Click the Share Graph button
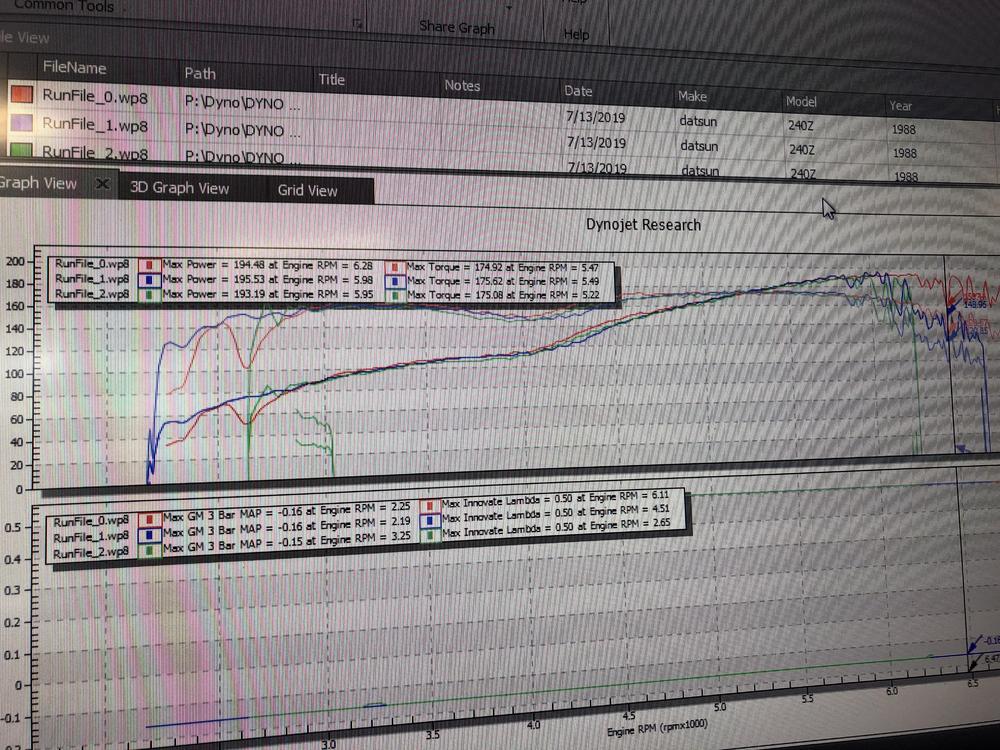 (x=457, y=27)
